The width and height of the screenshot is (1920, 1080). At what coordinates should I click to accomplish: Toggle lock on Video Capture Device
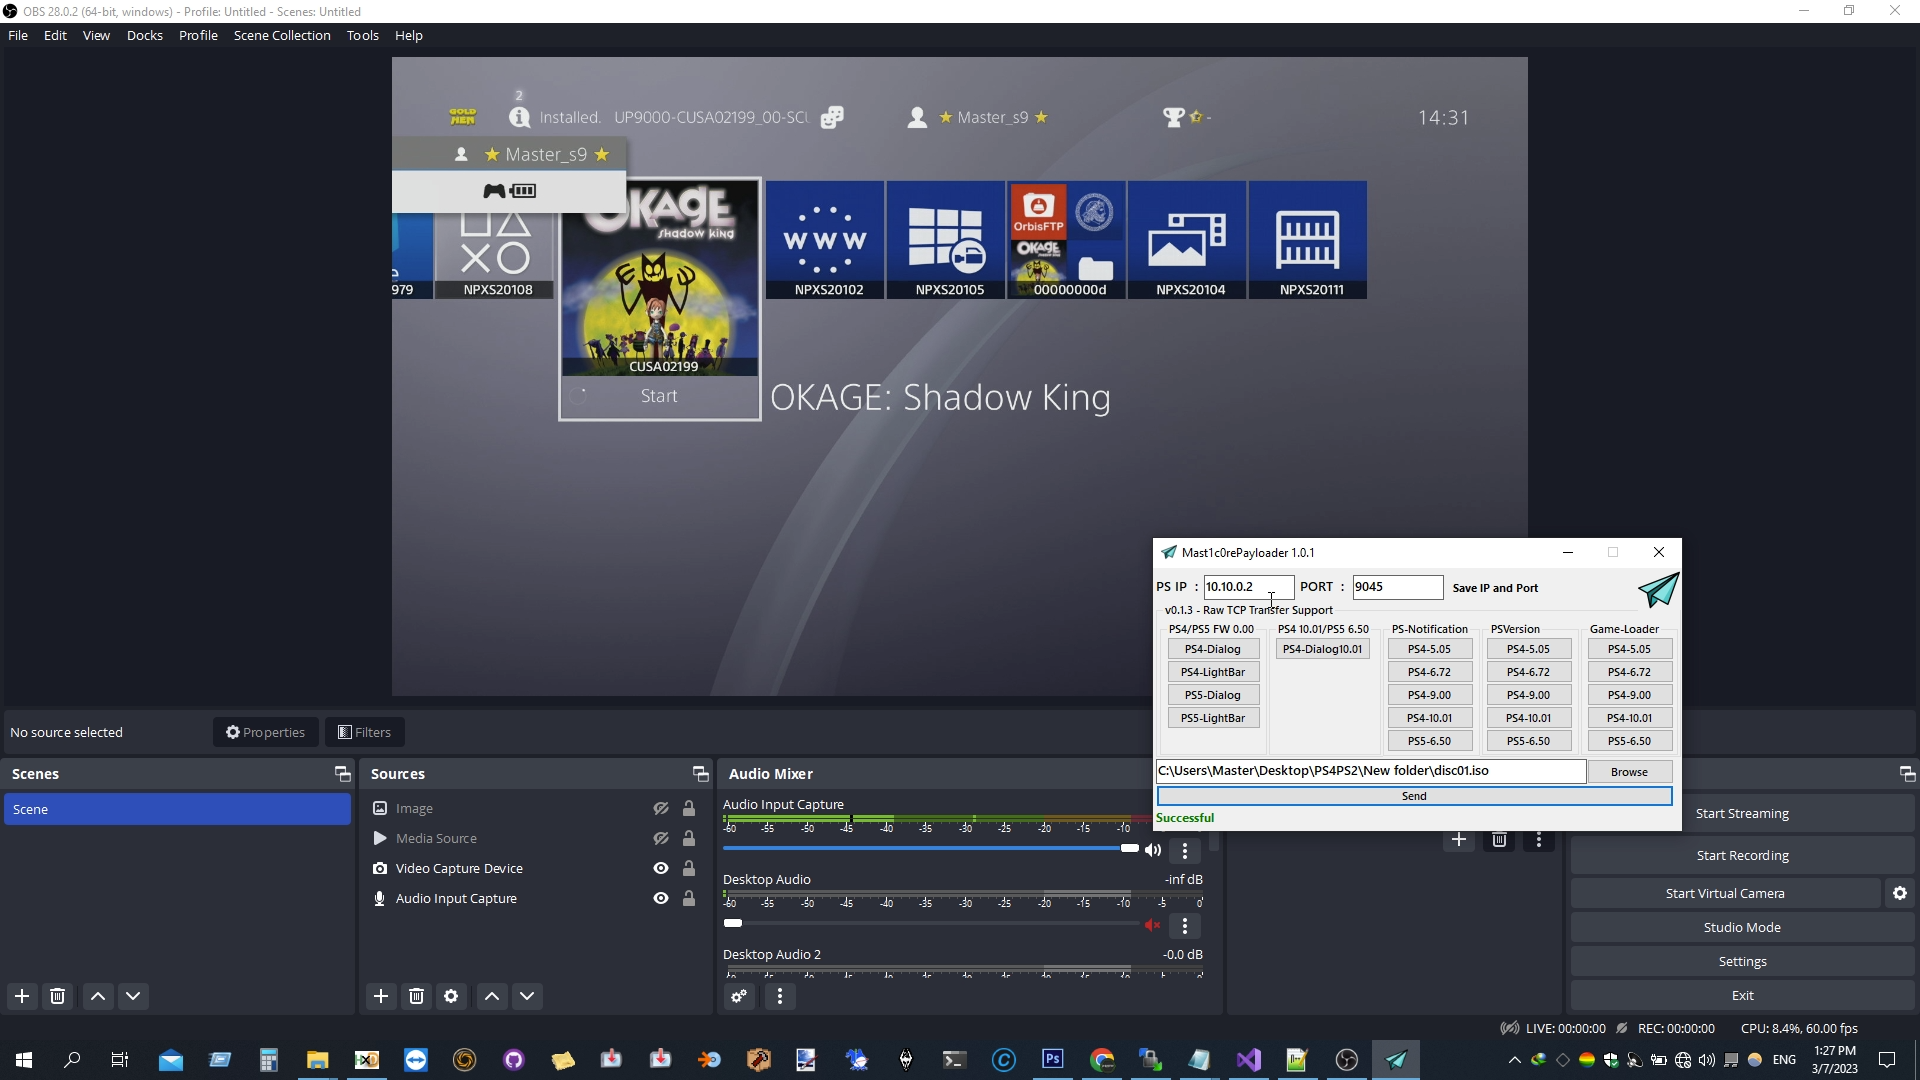coord(689,868)
